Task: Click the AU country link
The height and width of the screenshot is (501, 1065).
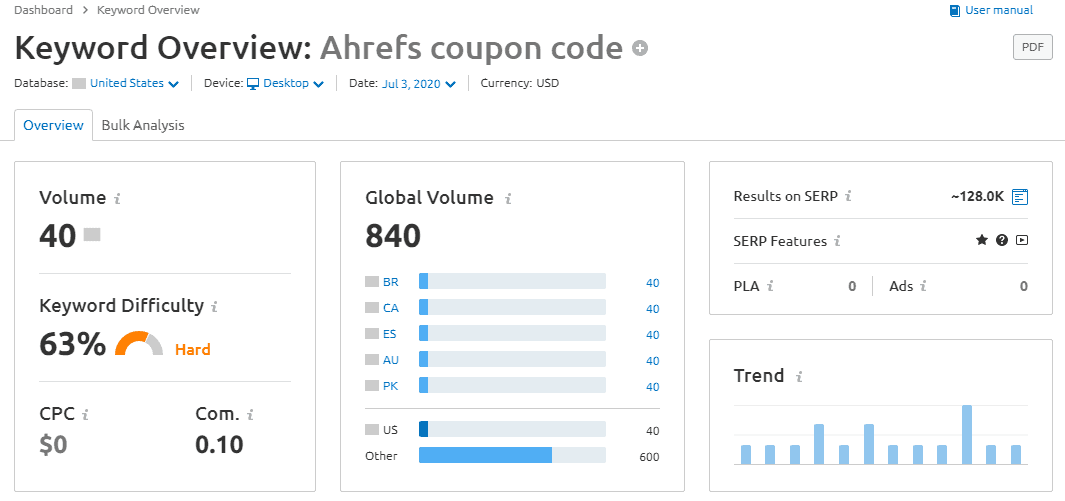Action: click(391, 360)
